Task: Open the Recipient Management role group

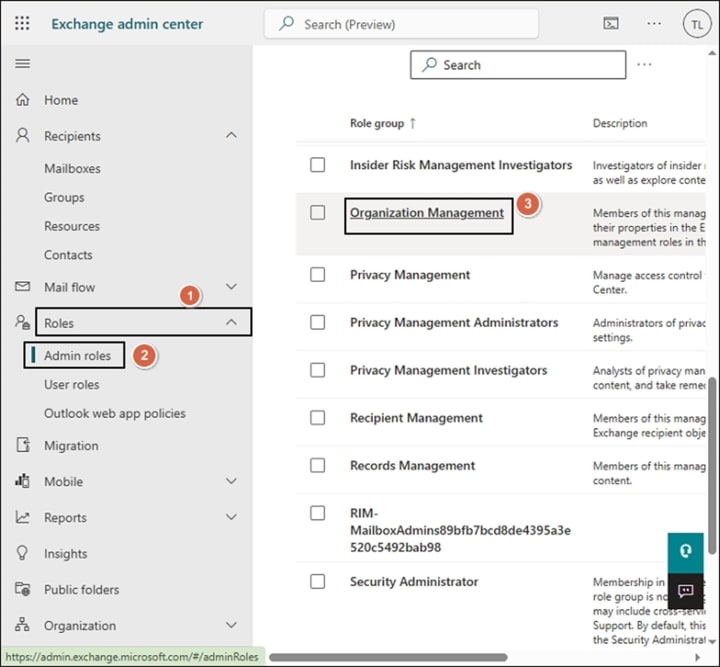Action: (416, 418)
